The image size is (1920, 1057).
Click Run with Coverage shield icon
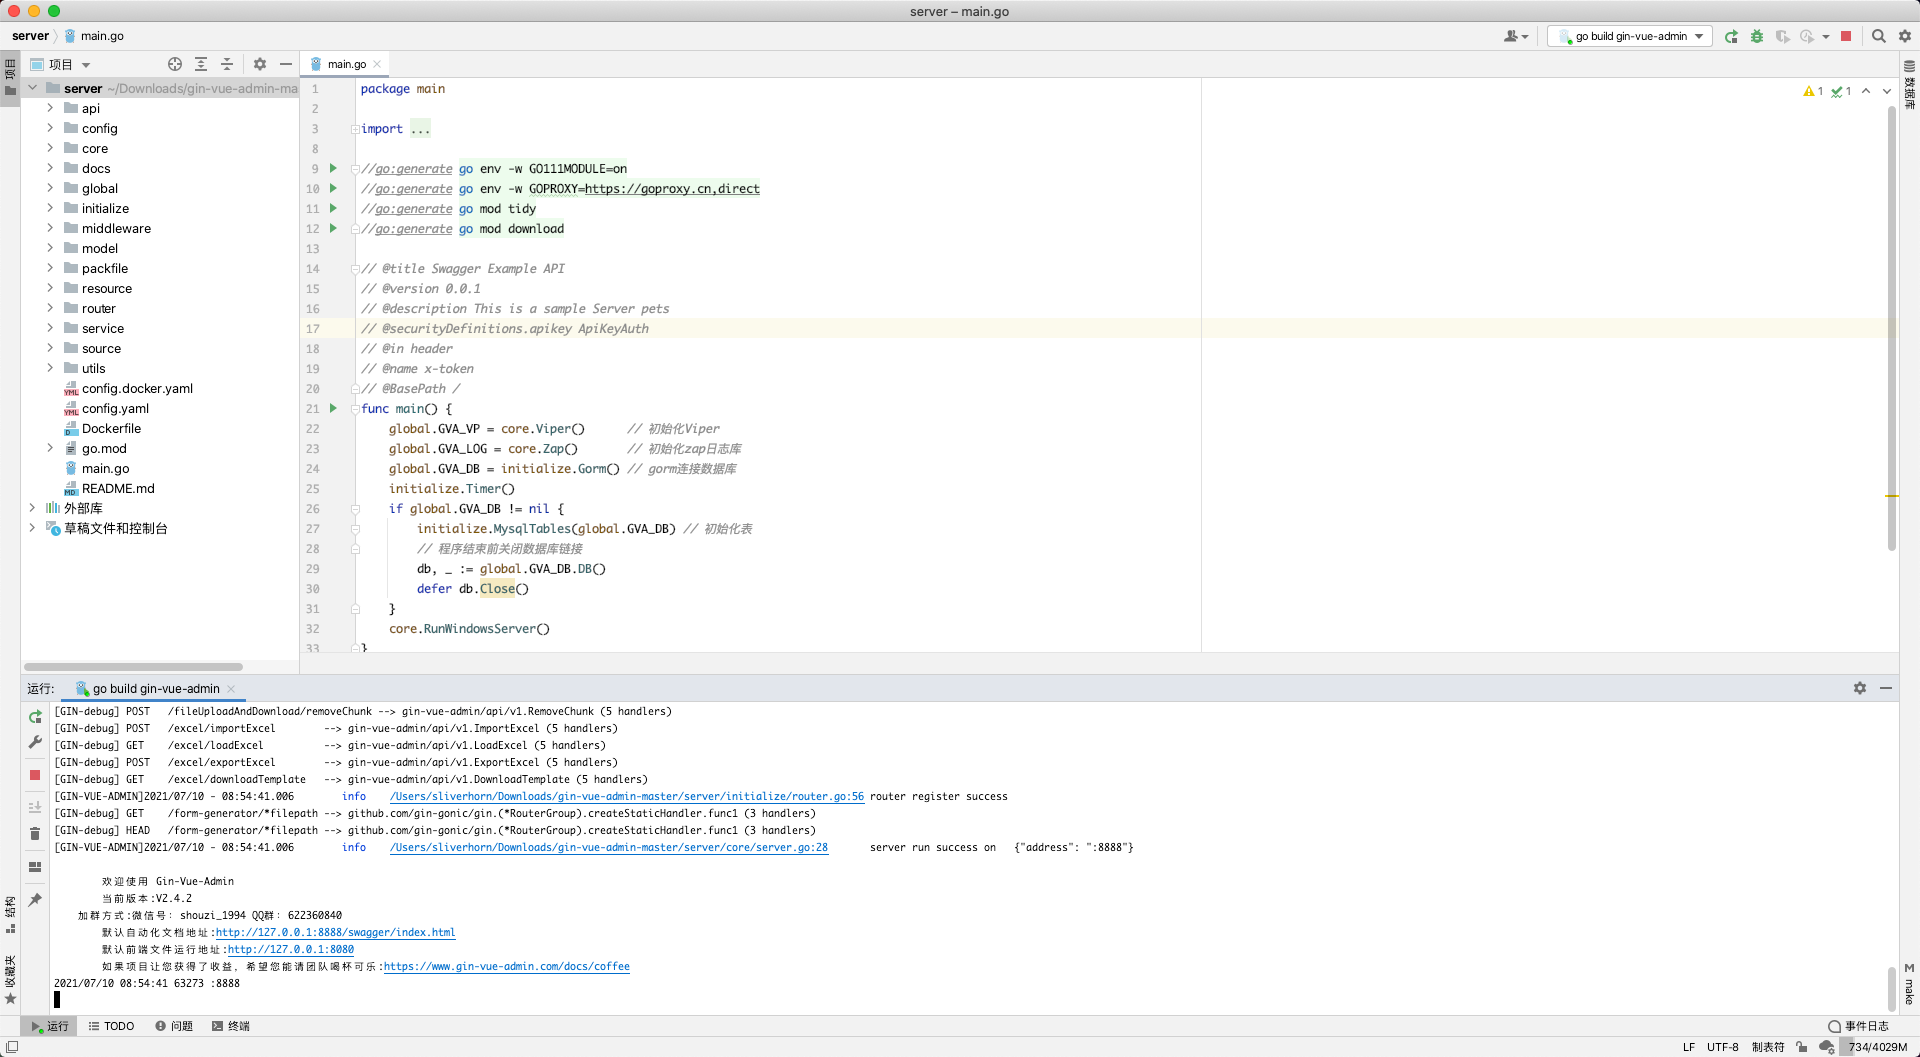[x=1782, y=36]
